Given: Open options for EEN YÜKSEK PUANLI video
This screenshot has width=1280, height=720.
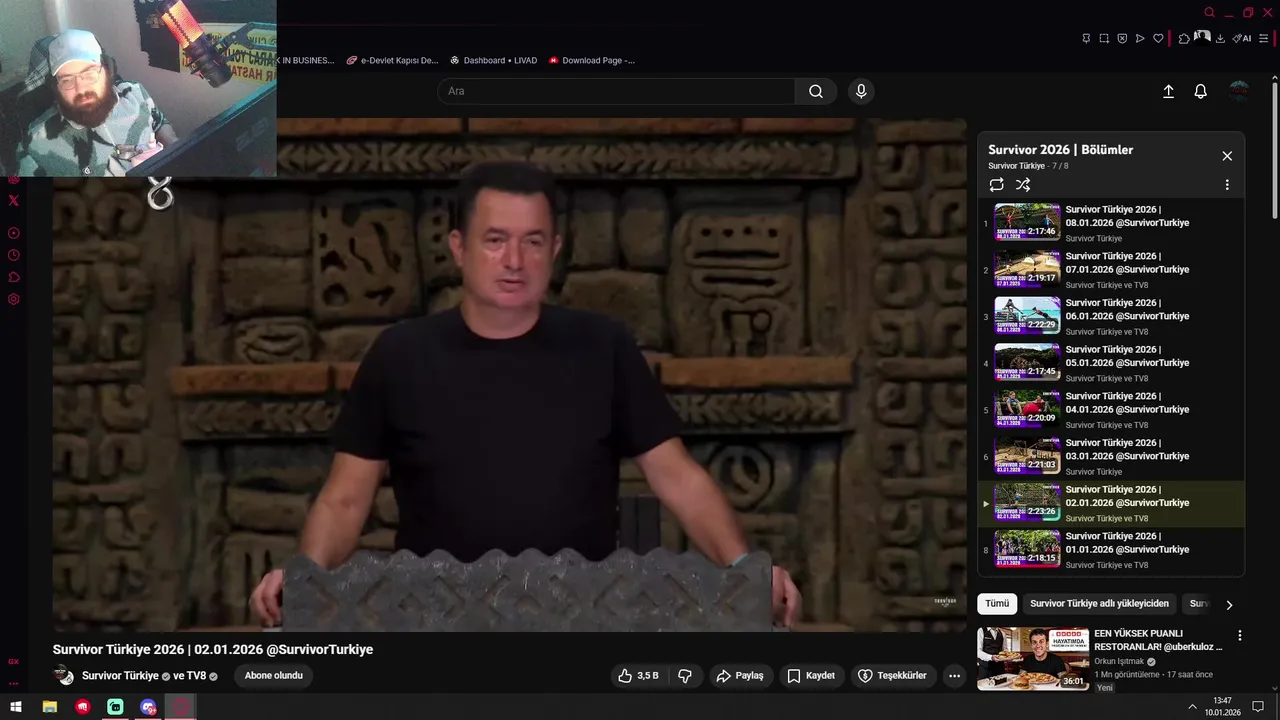Looking at the screenshot, I should [x=1240, y=636].
